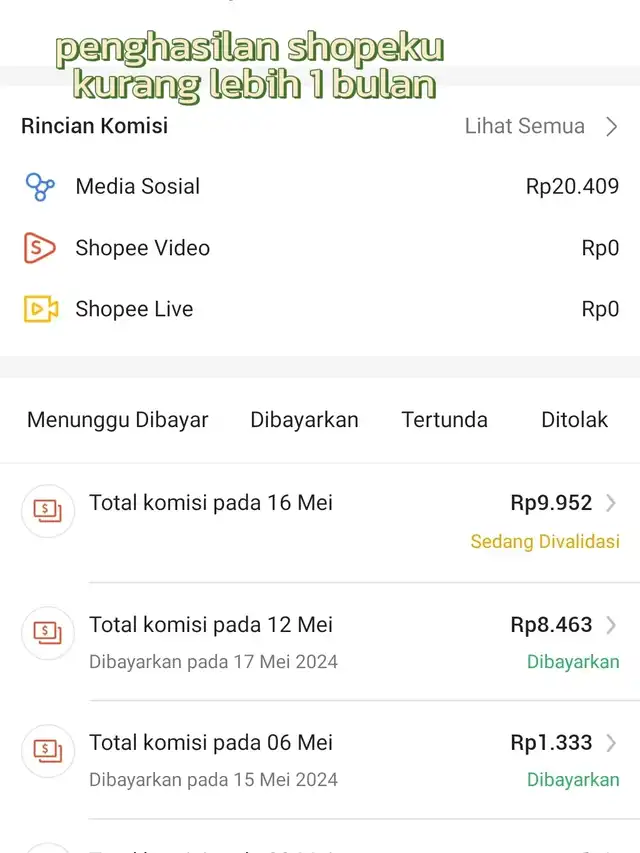Image resolution: width=640 pixels, height=853 pixels.
Task: Switch to the Dibayarkan tab
Action: coord(304,420)
